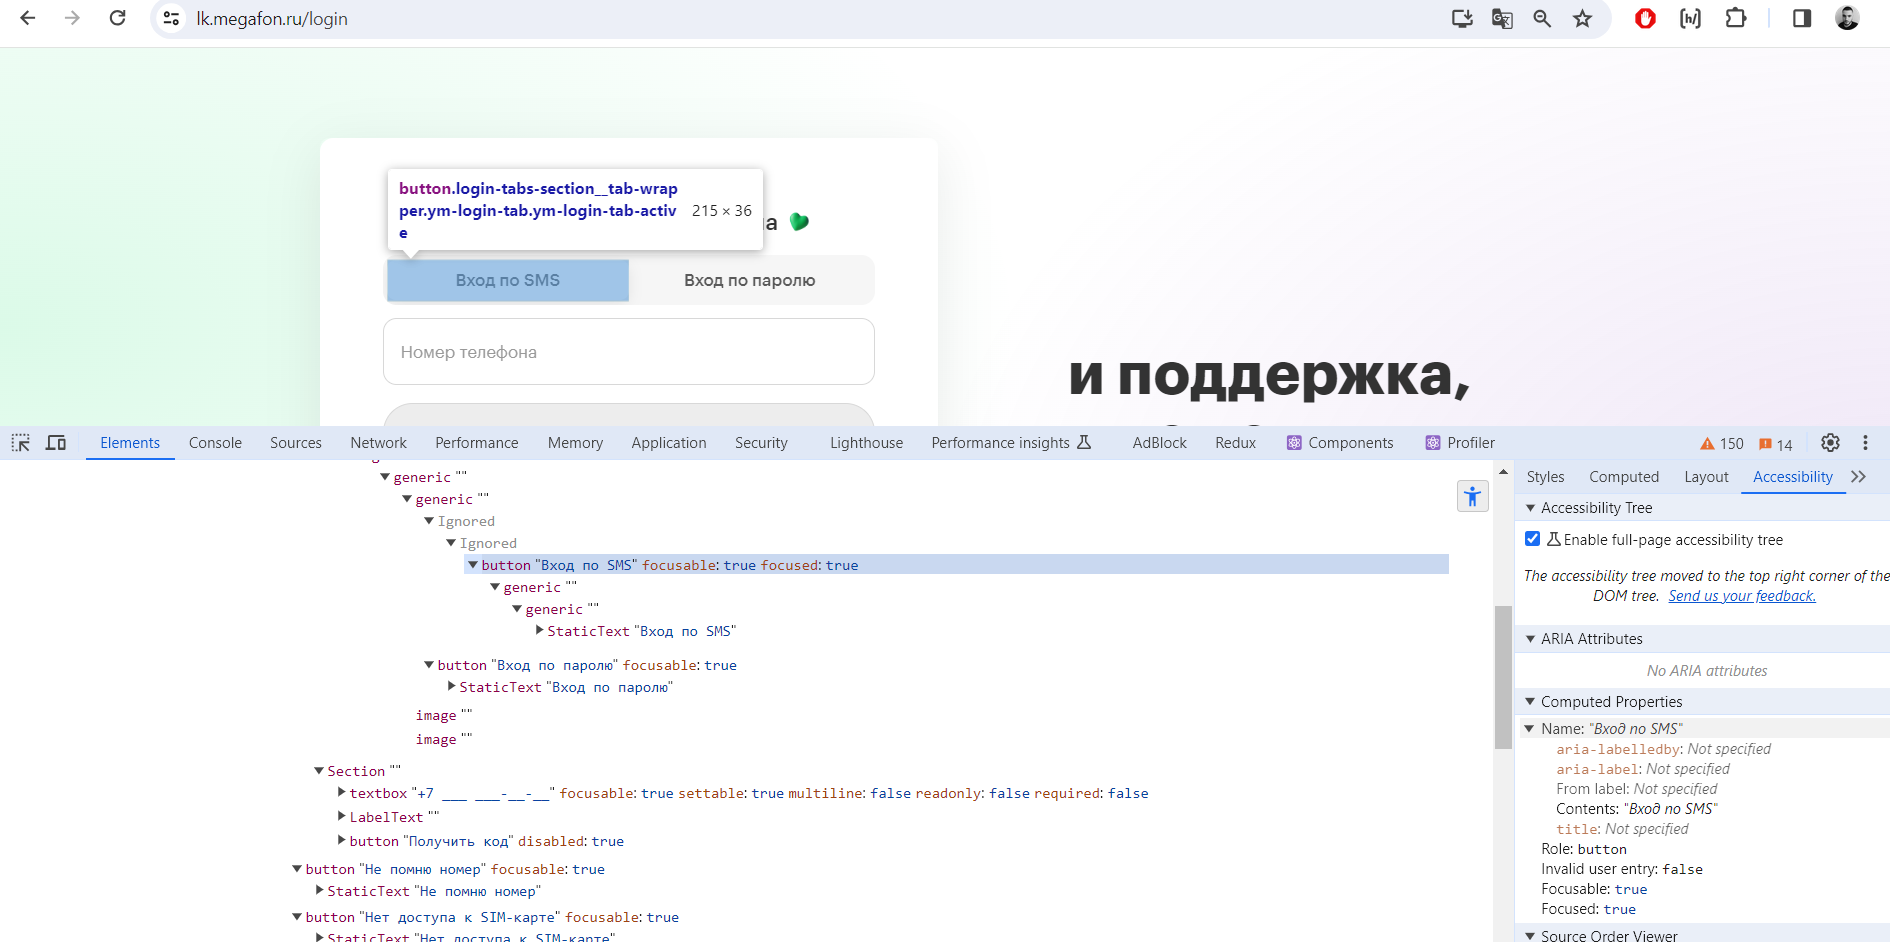This screenshot has width=1890, height=942.
Task: Open the Extensions puzzle icon
Action: pyautogui.click(x=1736, y=18)
